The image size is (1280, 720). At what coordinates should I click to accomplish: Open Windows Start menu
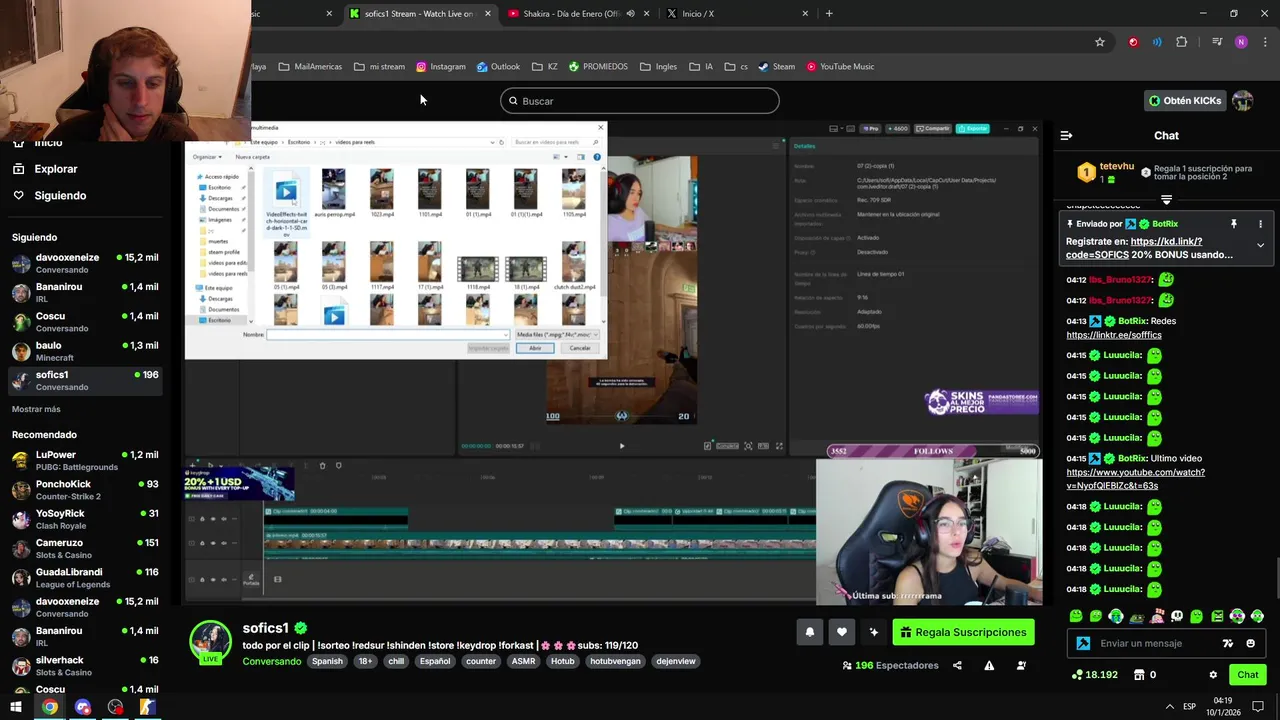tap(16, 707)
